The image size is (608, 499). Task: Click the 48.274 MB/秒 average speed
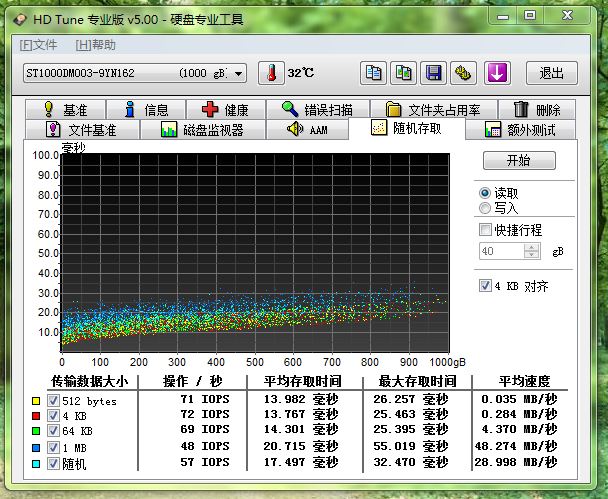(x=516, y=446)
